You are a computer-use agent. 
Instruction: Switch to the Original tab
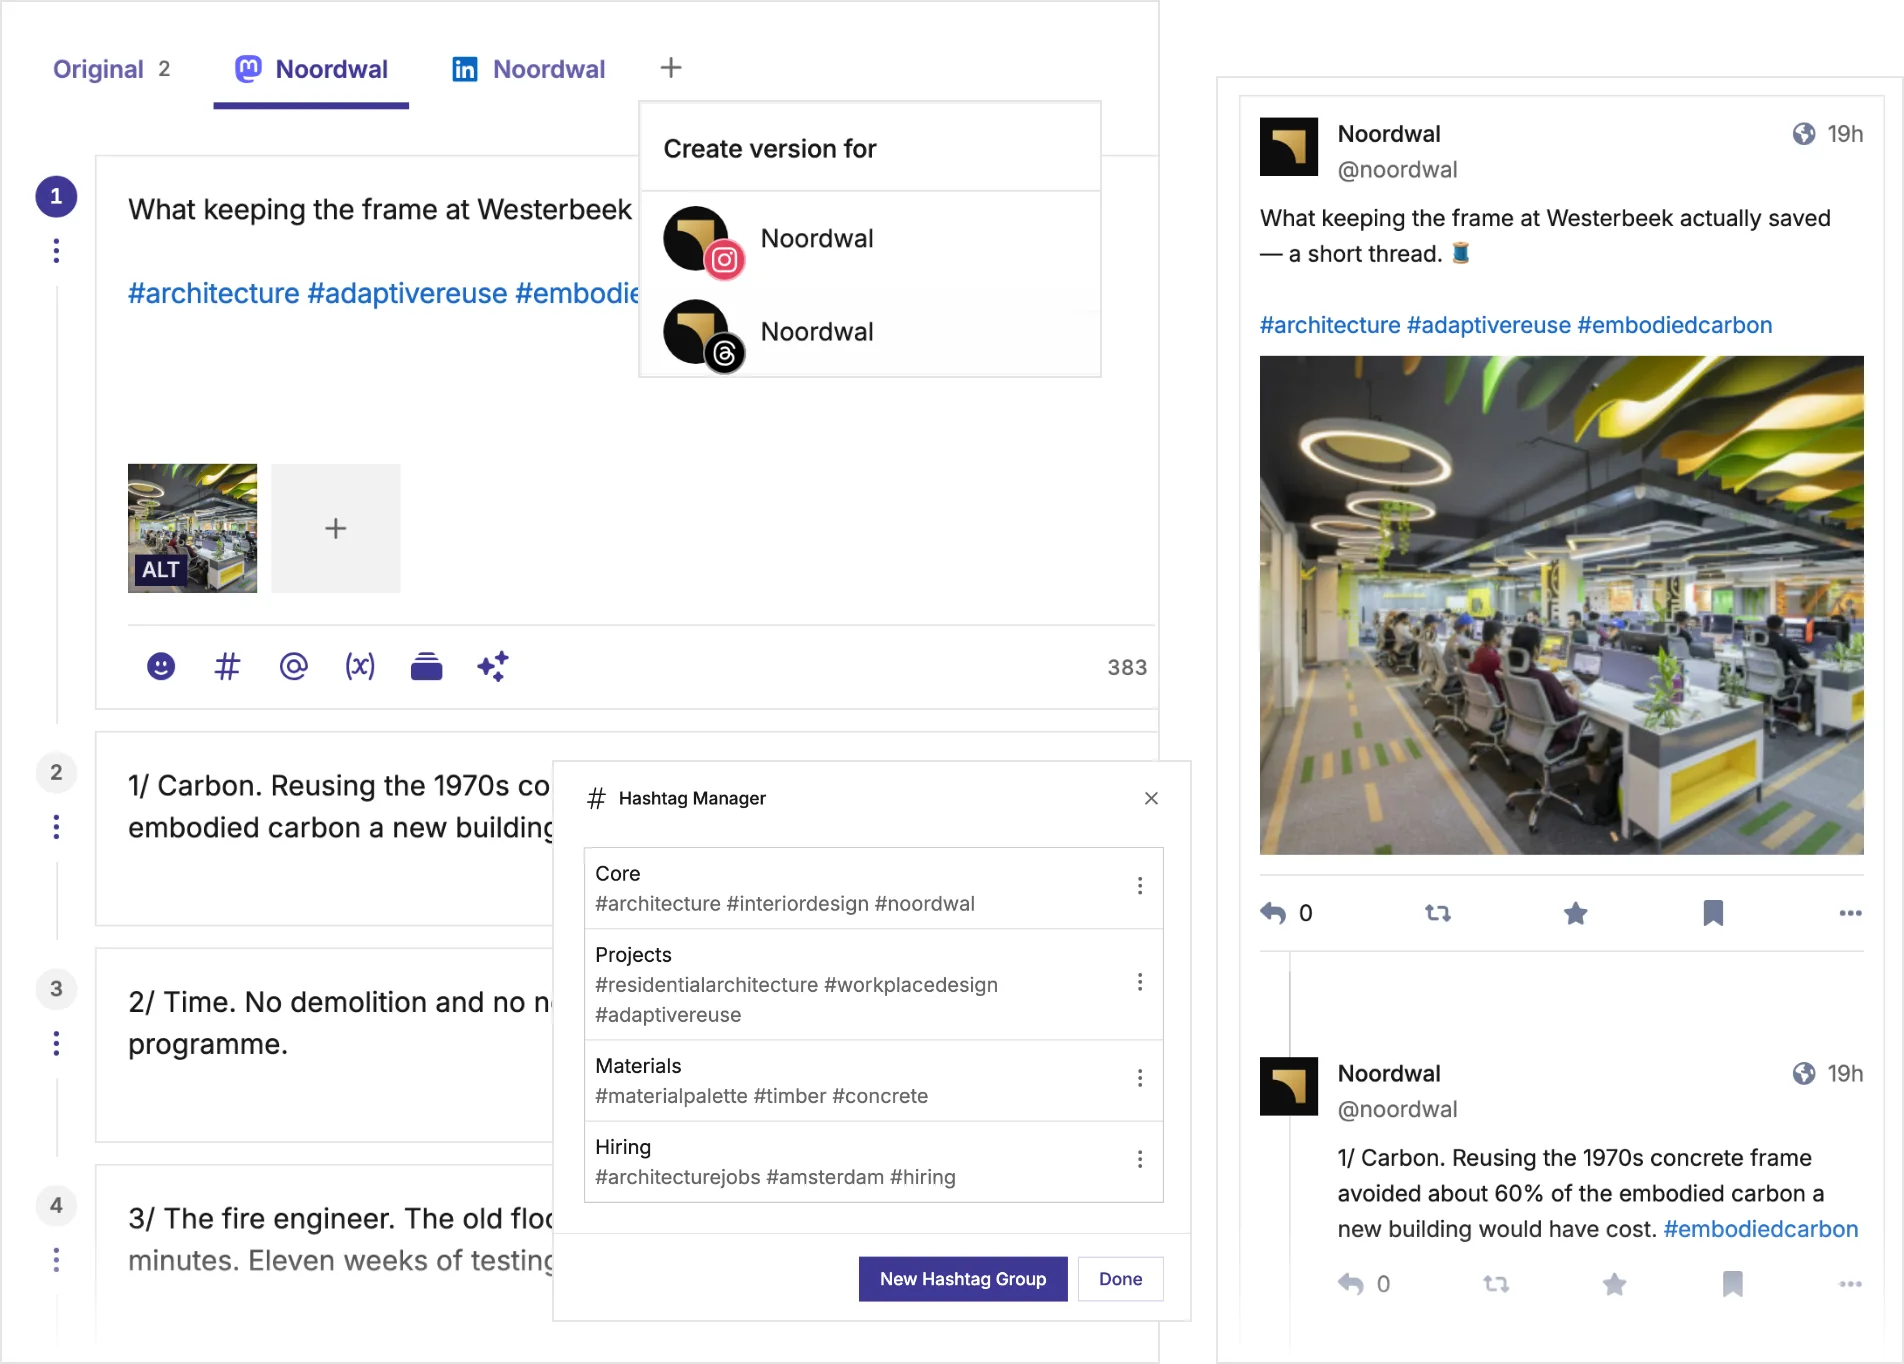pos(111,69)
